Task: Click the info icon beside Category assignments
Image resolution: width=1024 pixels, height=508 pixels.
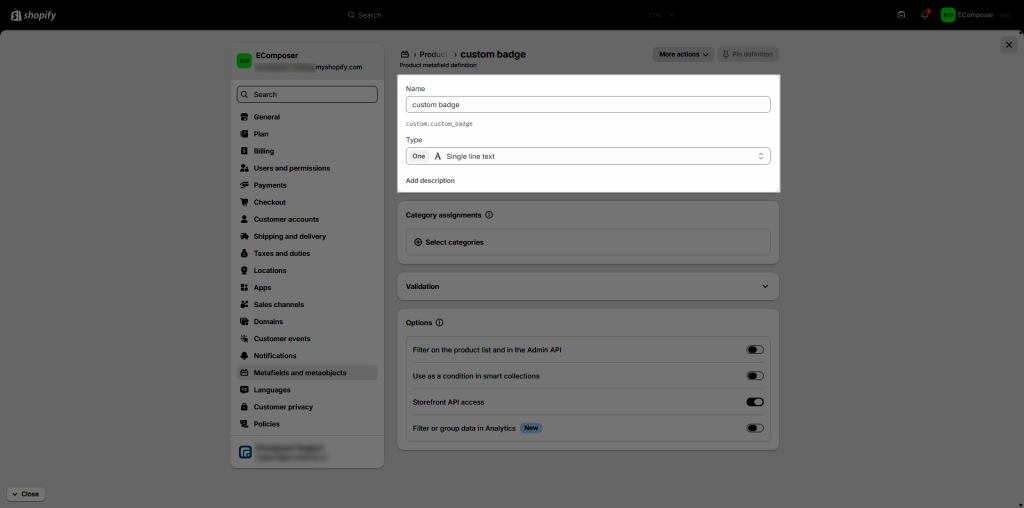Action: (x=489, y=215)
